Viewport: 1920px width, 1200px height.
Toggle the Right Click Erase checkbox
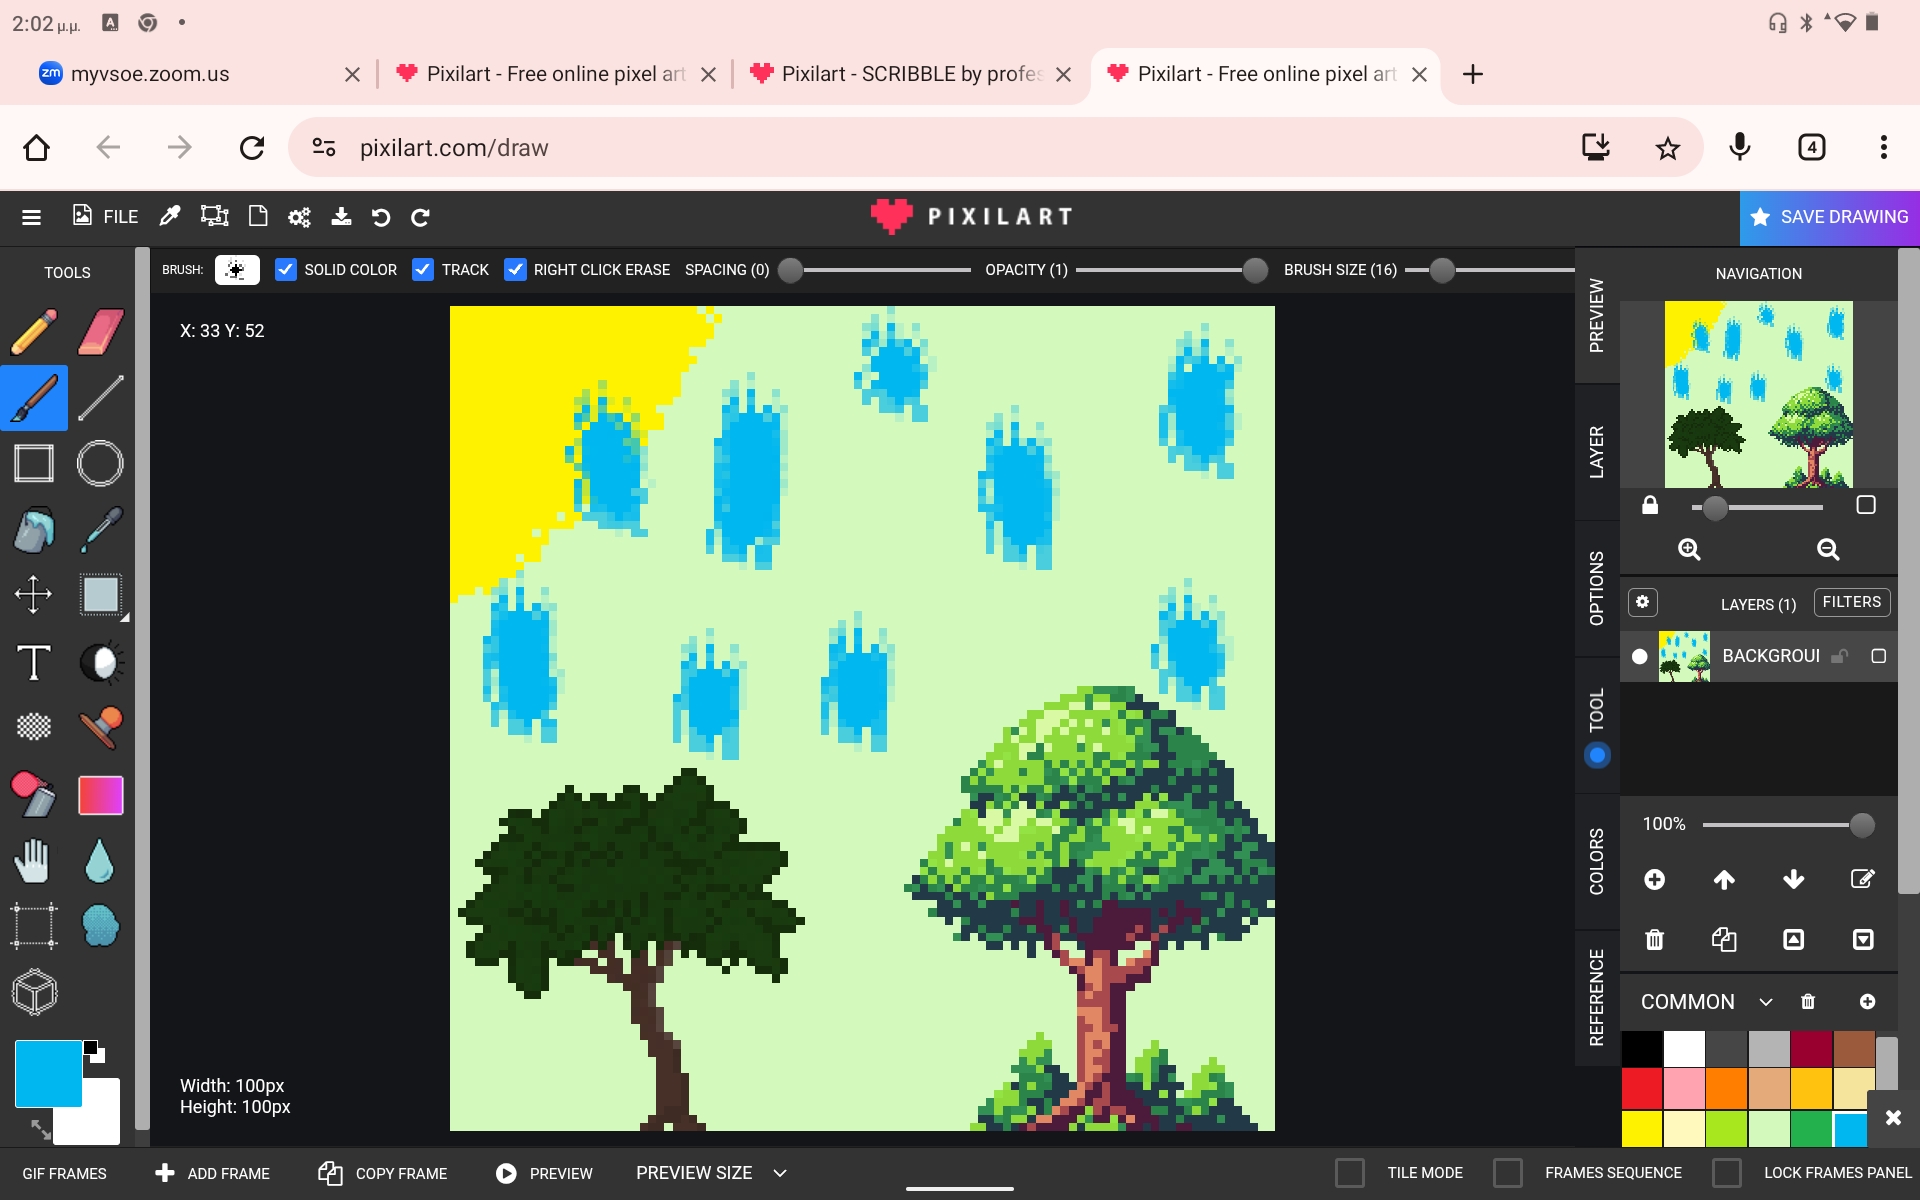click(515, 270)
